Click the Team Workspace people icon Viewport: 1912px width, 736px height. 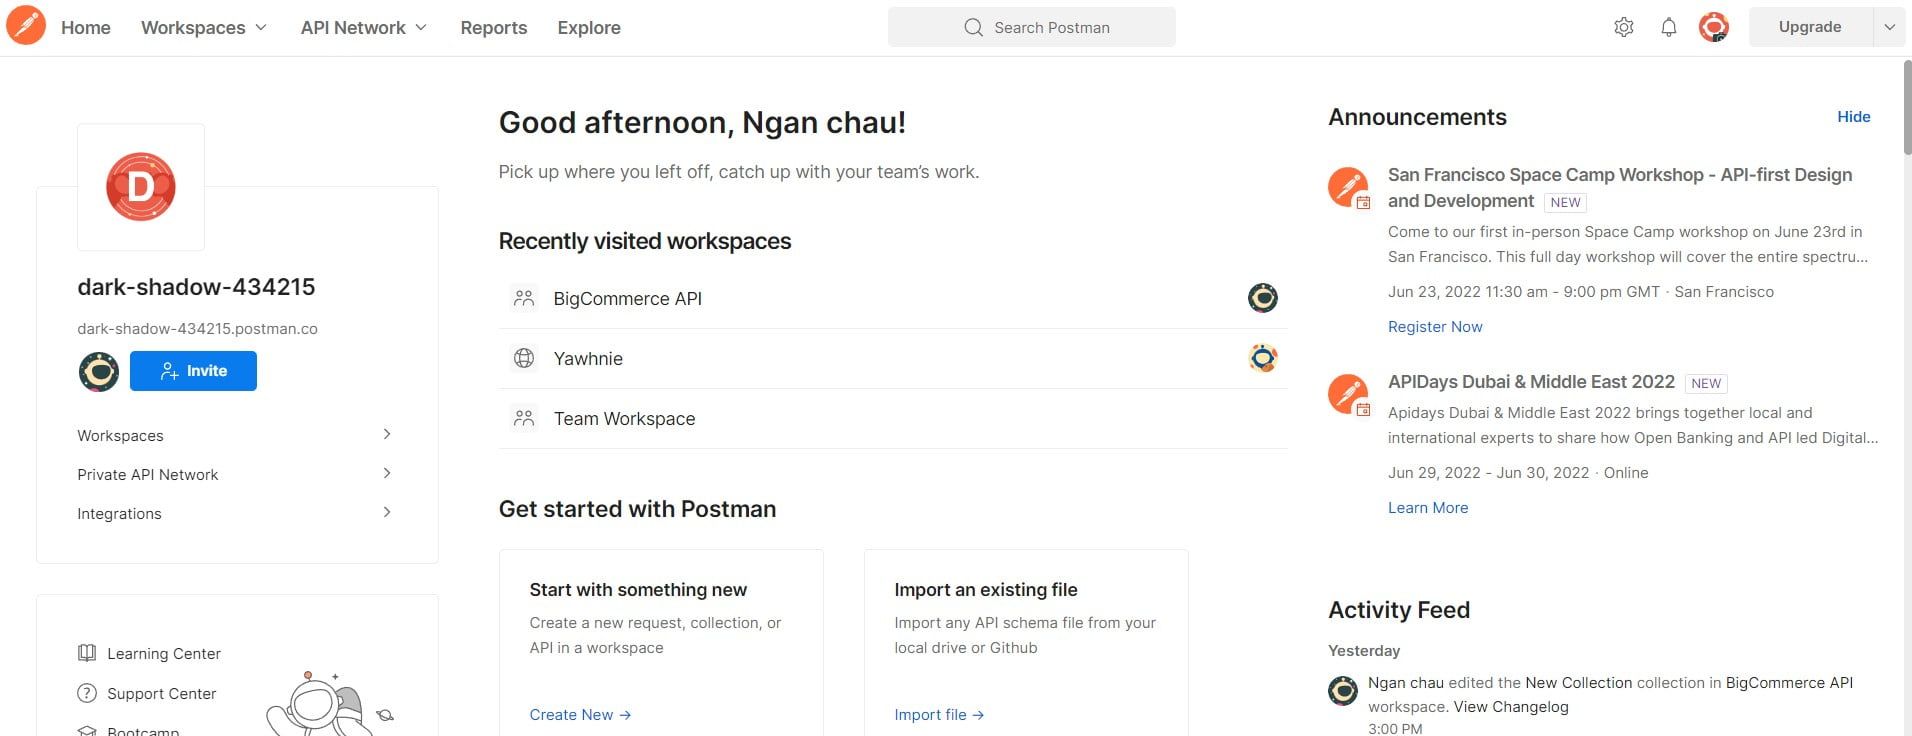[x=524, y=418]
